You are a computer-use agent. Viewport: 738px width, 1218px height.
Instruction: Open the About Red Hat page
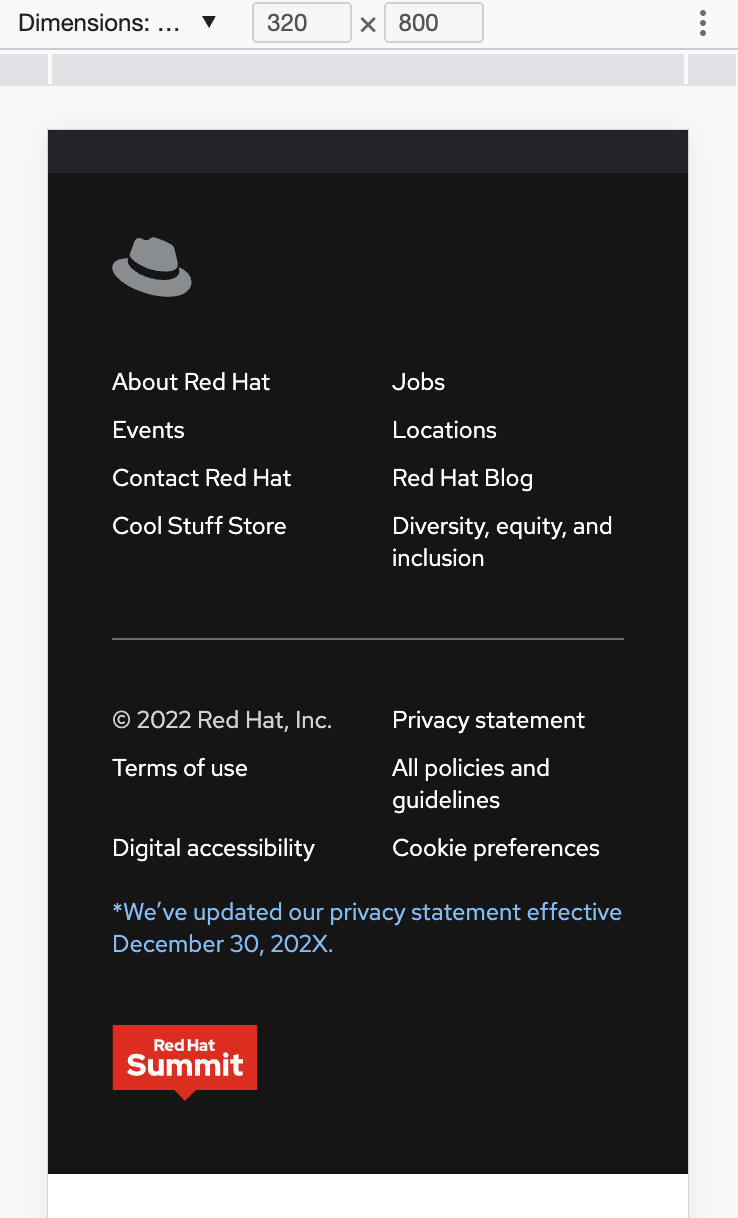tap(190, 382)
